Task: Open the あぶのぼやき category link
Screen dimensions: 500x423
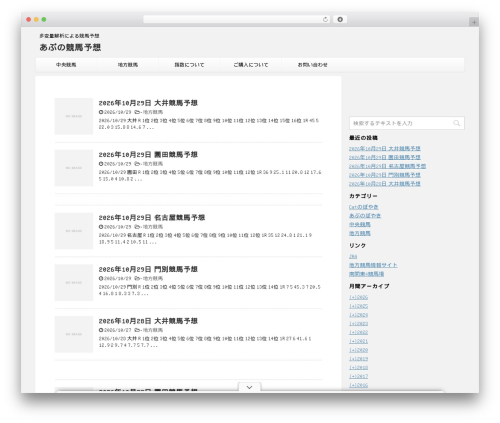Action: point(365,216)
